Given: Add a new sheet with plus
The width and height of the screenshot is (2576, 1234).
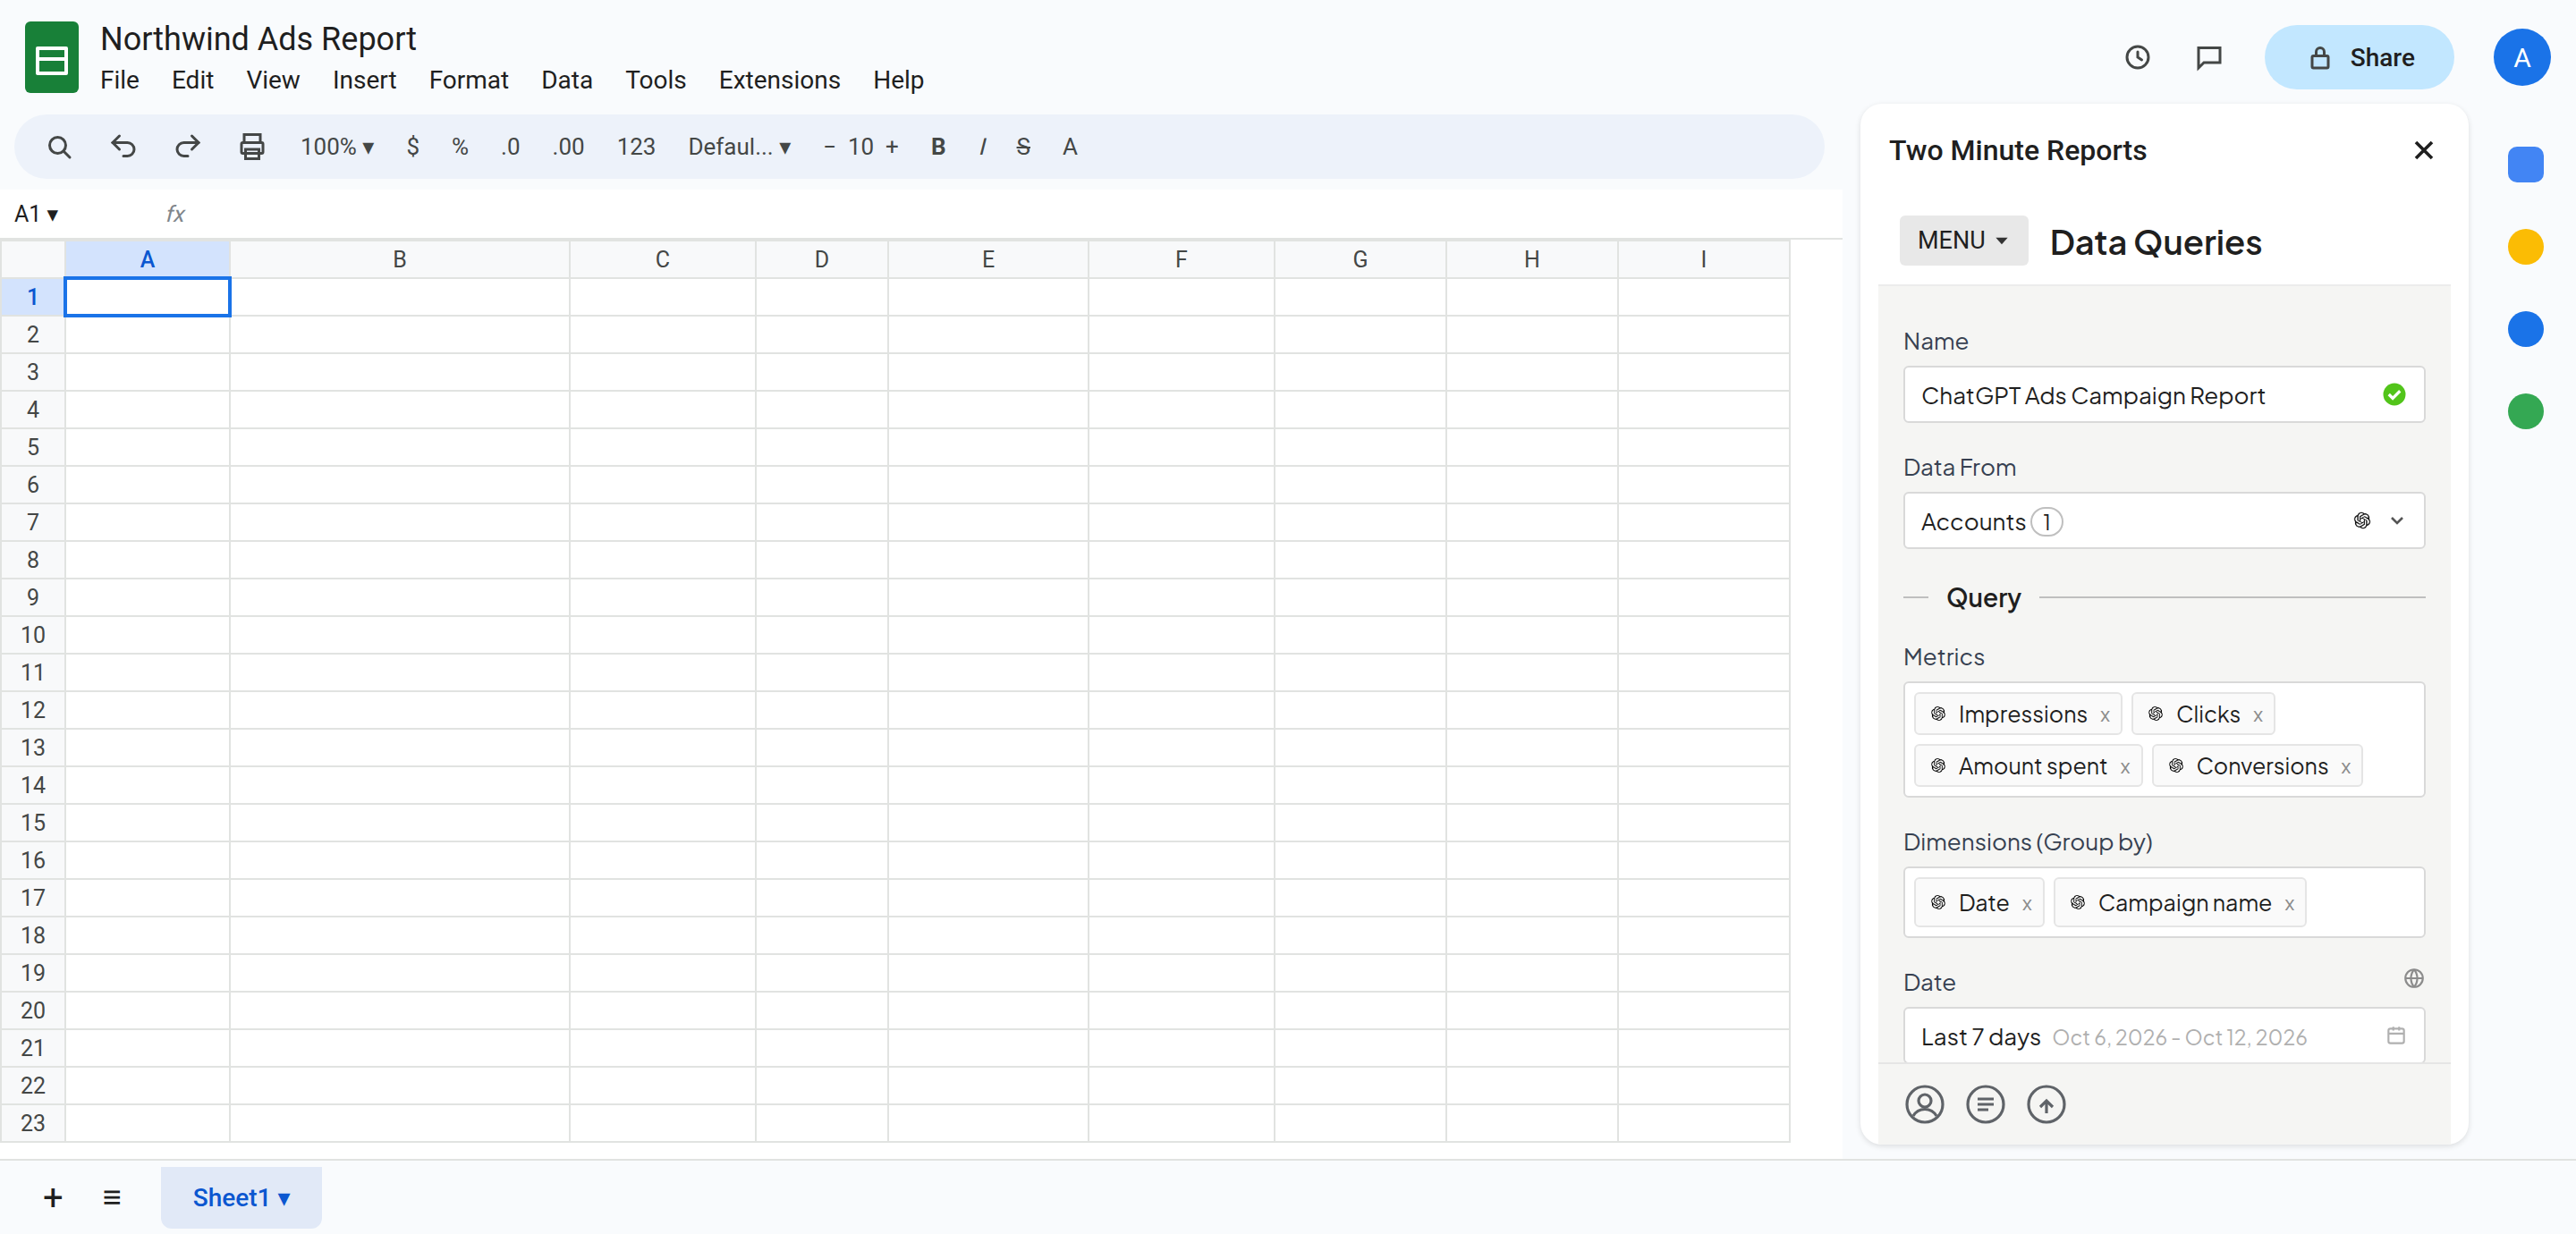Looking at the screenshot, I should pos(53,1198).
